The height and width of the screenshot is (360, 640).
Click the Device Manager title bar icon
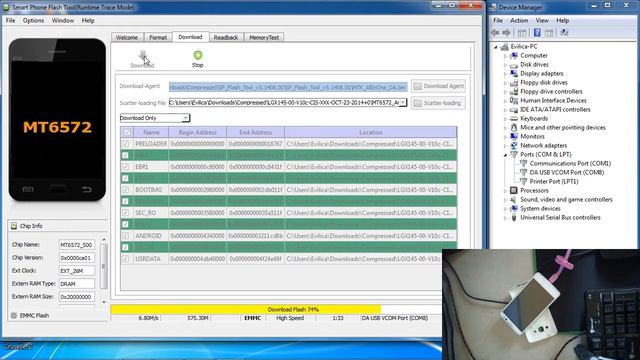pos(493,7)
